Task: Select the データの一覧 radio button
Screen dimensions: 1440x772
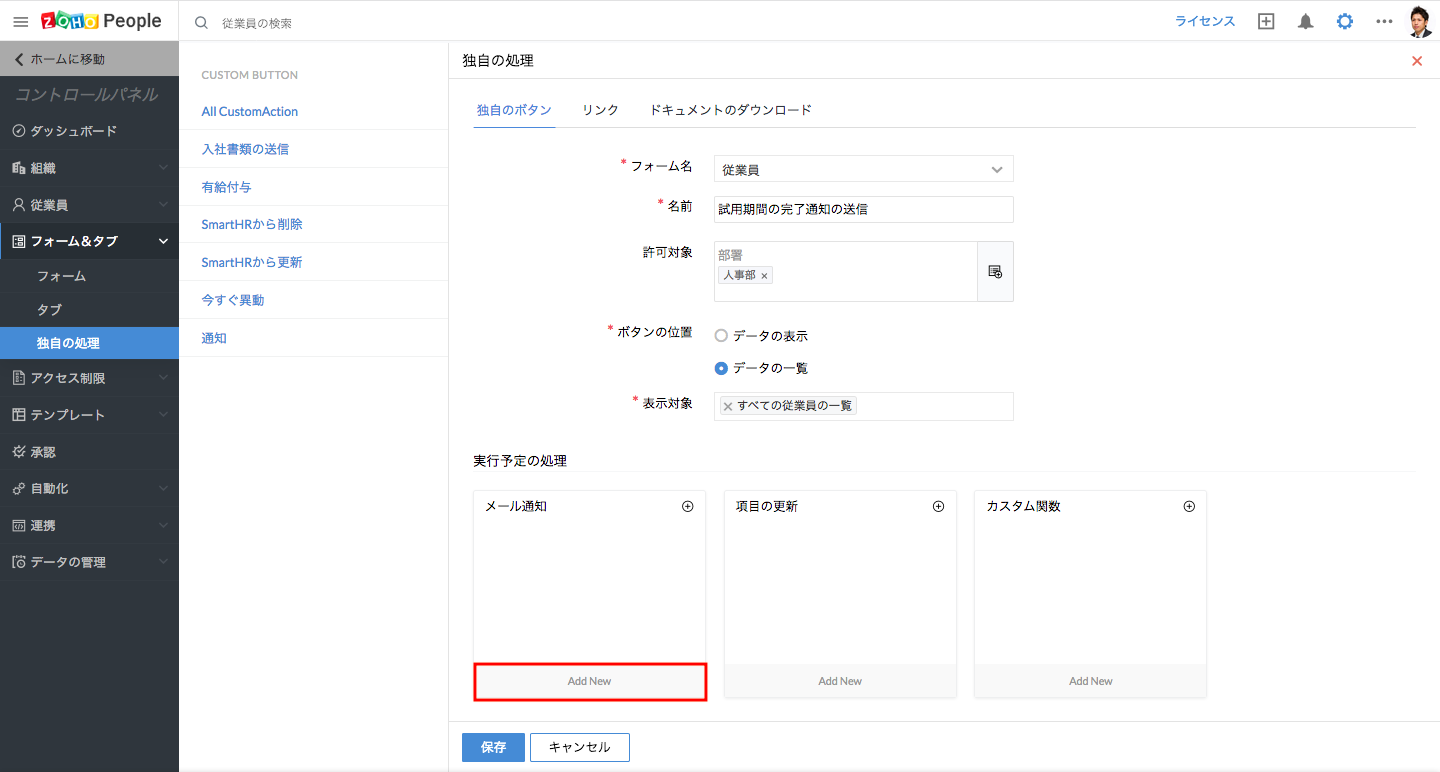Action: tap(721, 368)
